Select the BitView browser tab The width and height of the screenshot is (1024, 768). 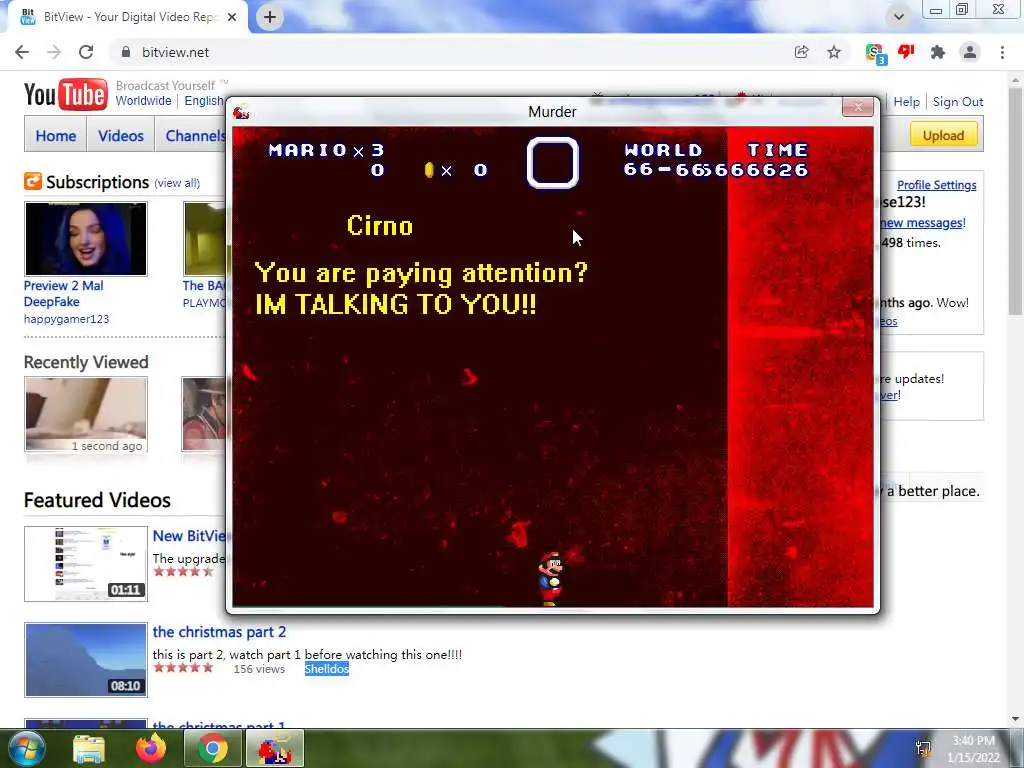click(129, 17)
